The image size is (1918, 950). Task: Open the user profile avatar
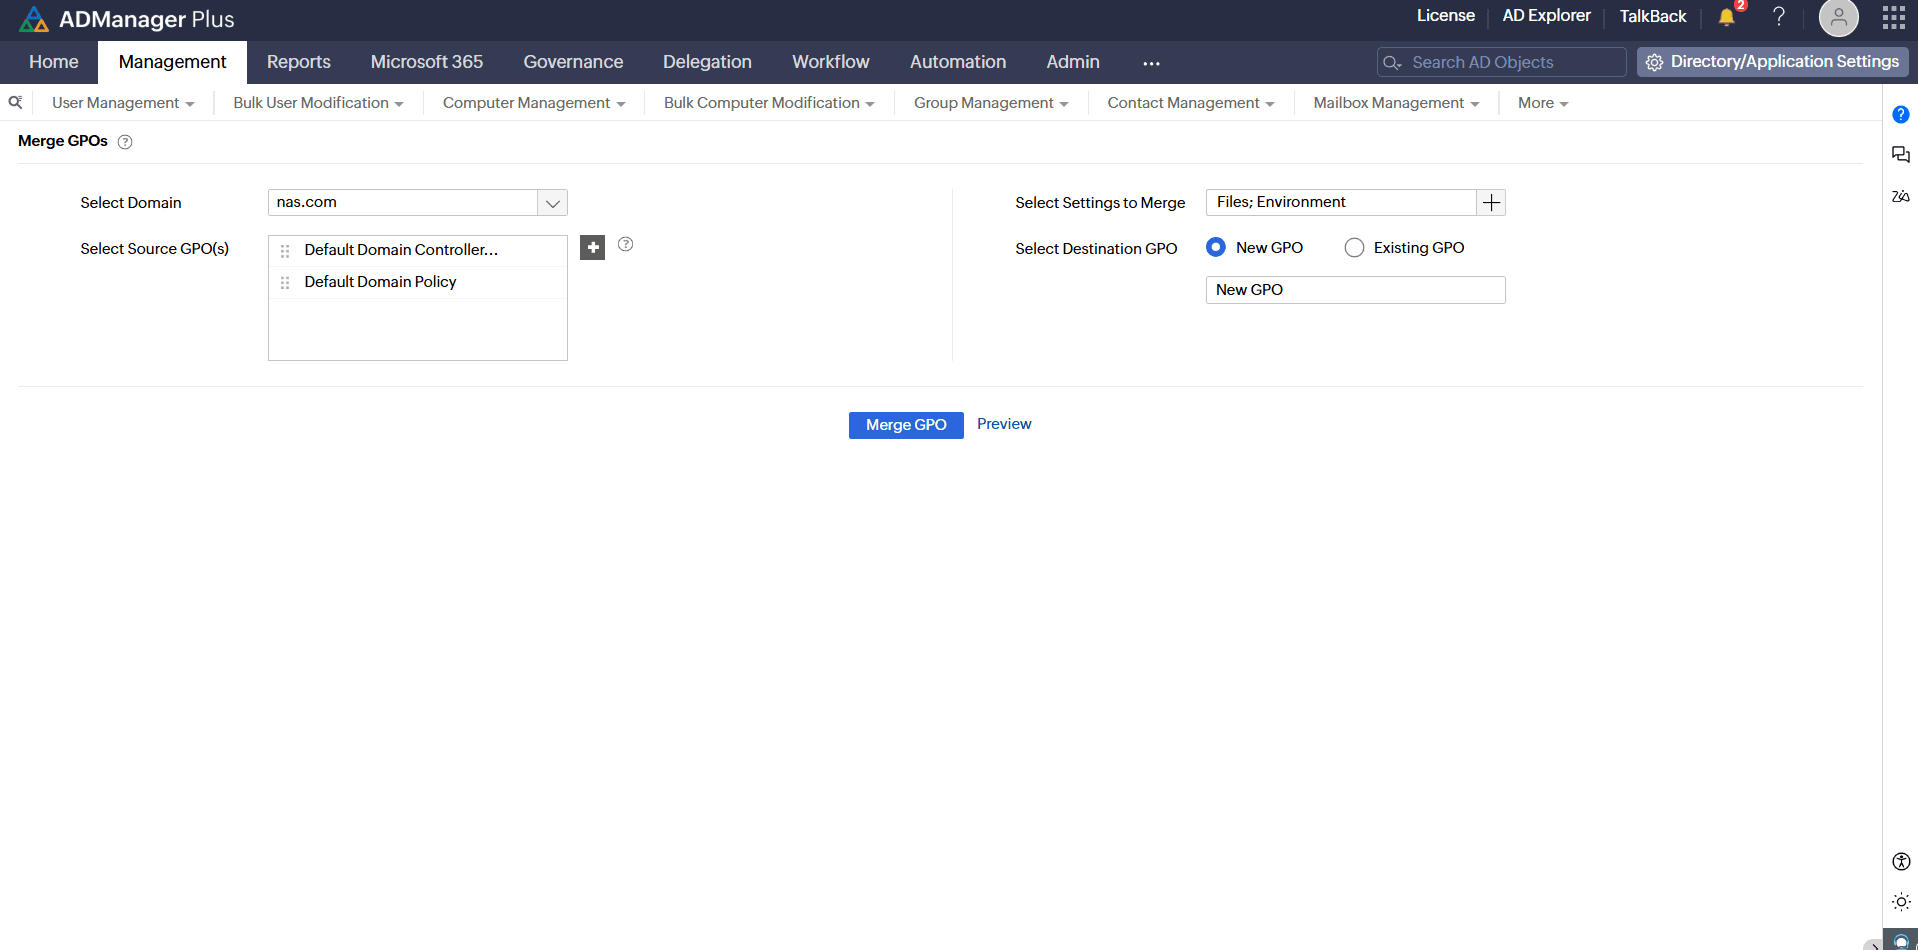[1838, 17]
